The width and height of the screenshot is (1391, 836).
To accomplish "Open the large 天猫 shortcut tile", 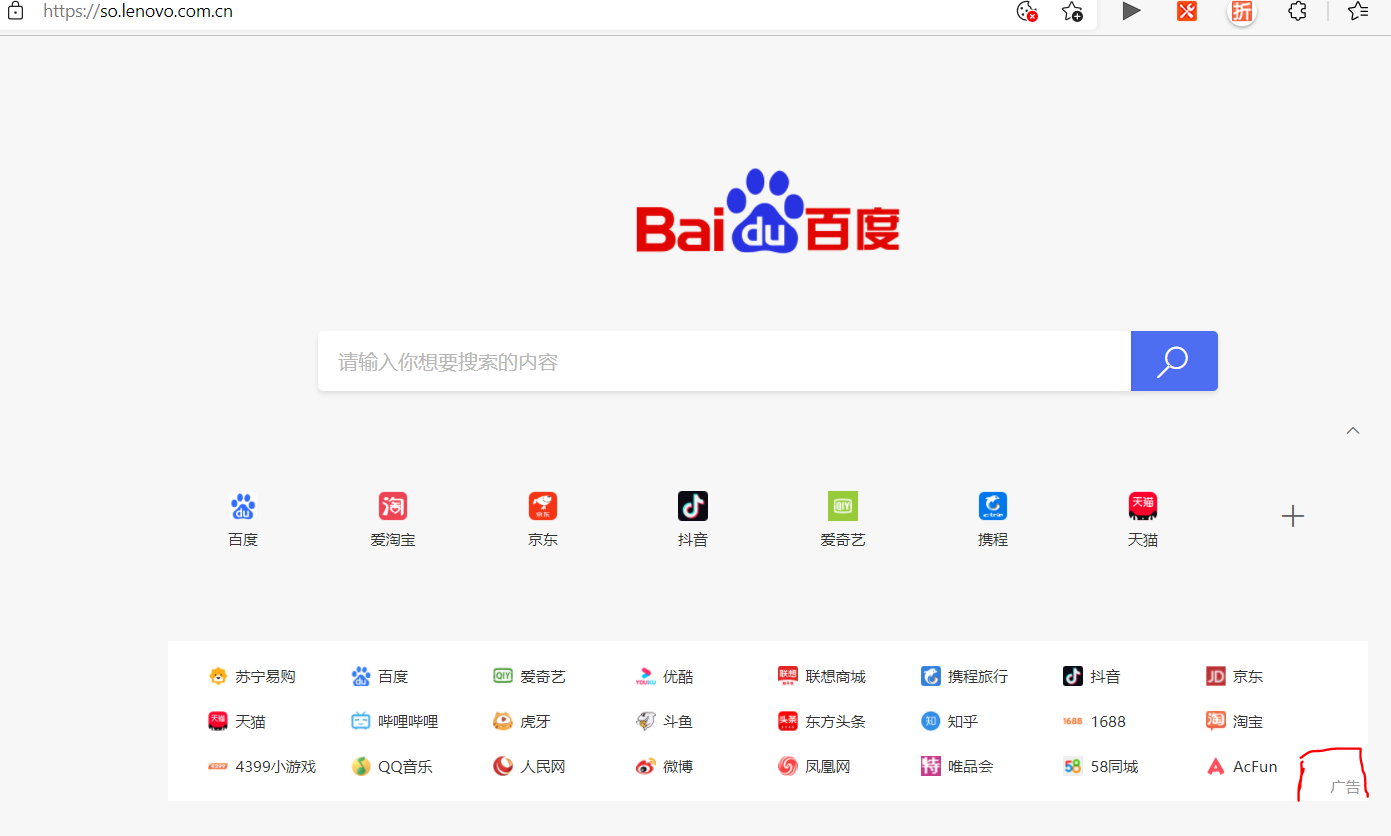I will point(1143,519).
